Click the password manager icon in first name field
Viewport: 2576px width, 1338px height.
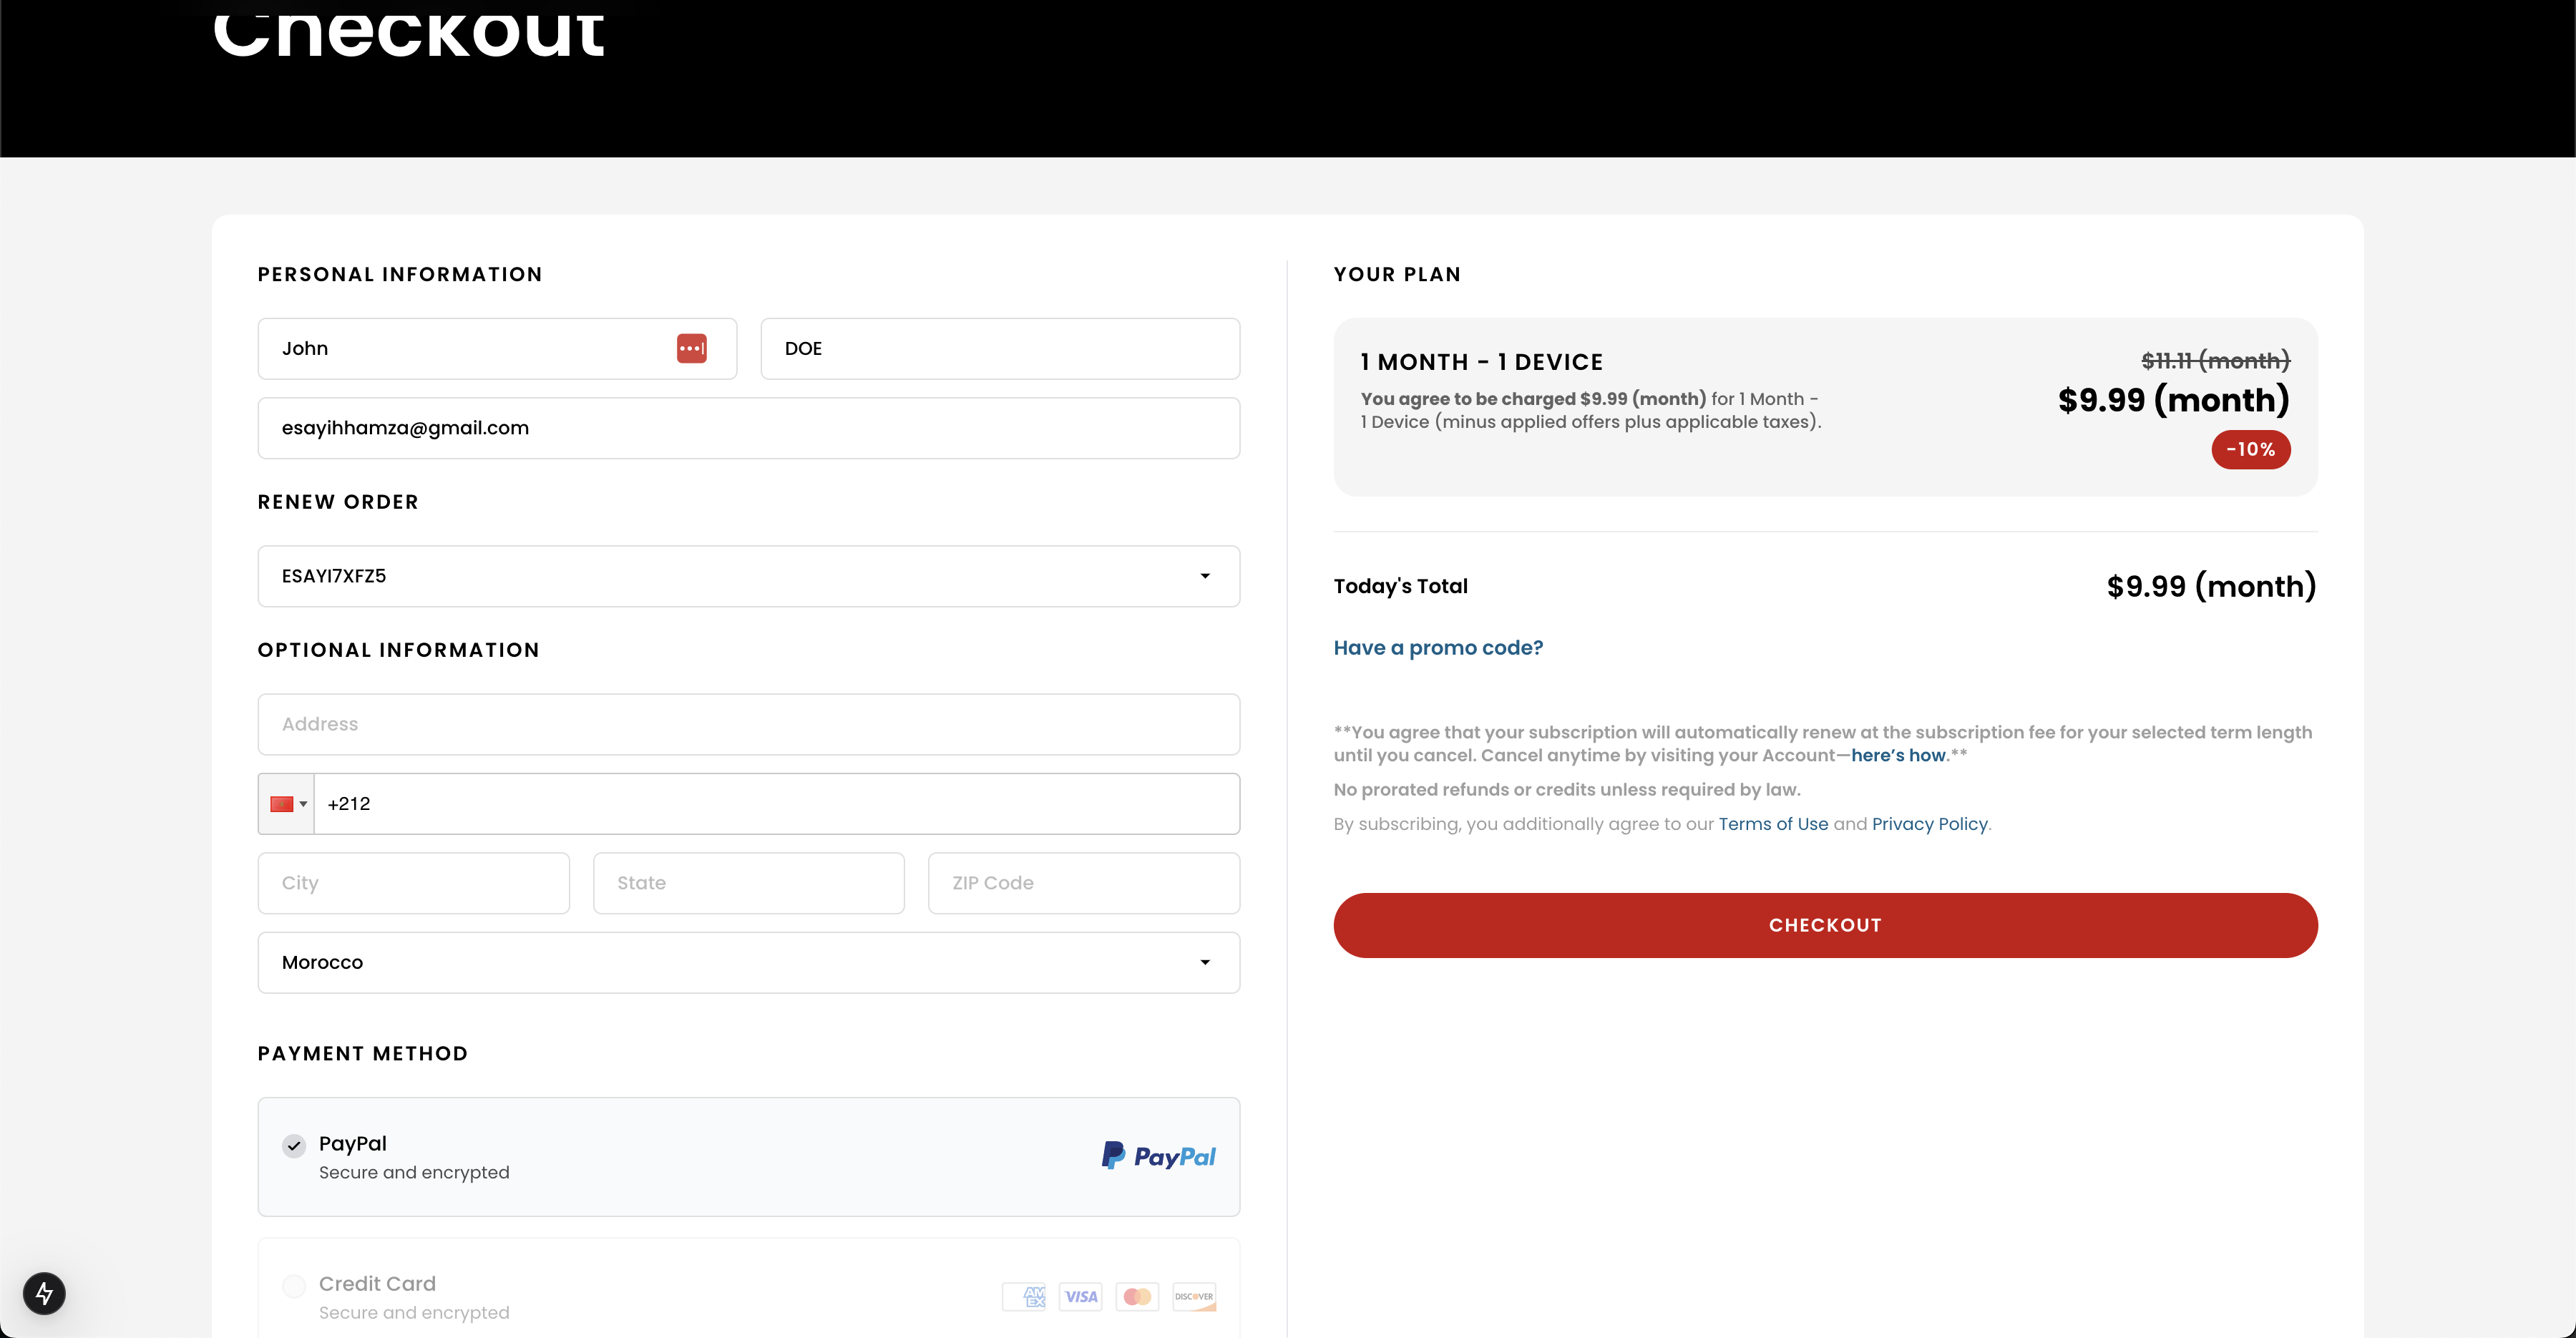point(691,348)
